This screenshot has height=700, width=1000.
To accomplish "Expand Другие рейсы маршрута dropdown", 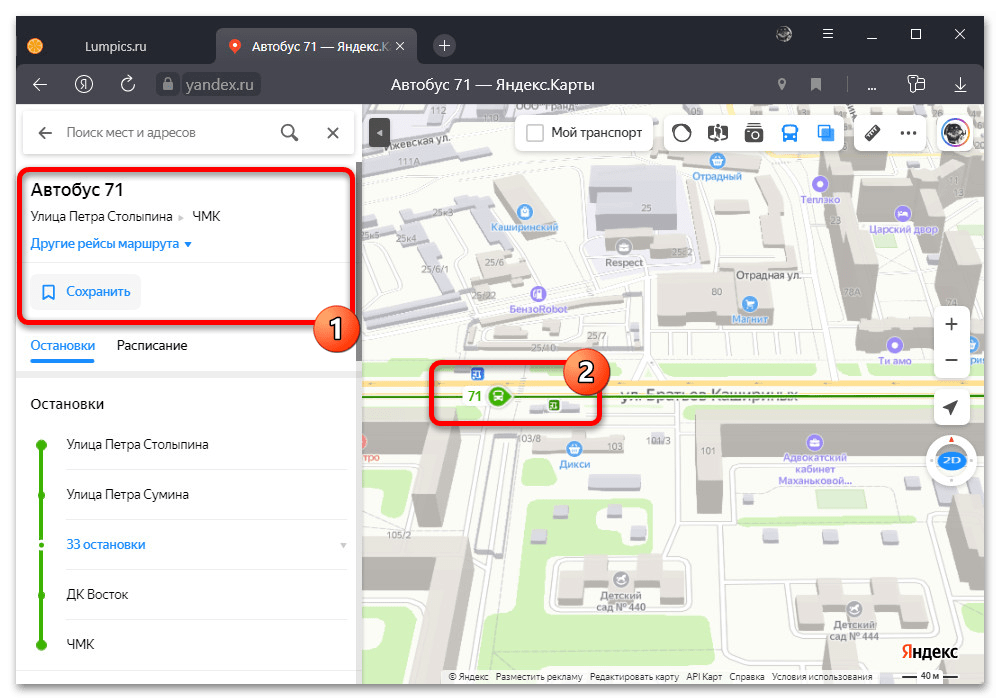I will [x=111, y=244].
